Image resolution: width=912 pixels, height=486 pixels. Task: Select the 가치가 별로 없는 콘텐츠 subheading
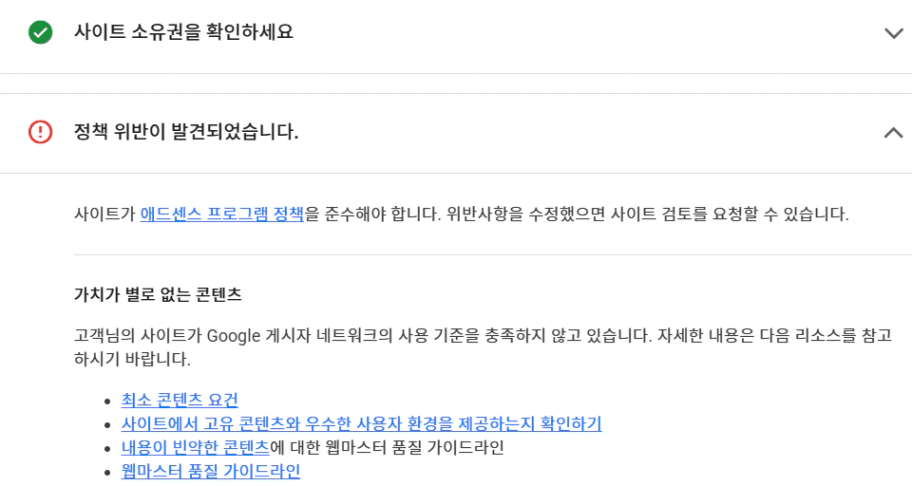[158, 295]
